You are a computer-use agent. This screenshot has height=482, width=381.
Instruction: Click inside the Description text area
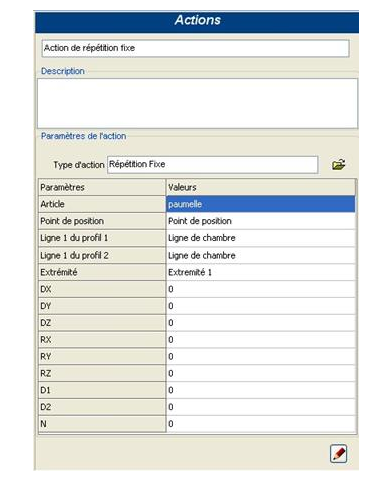point(197,103)
